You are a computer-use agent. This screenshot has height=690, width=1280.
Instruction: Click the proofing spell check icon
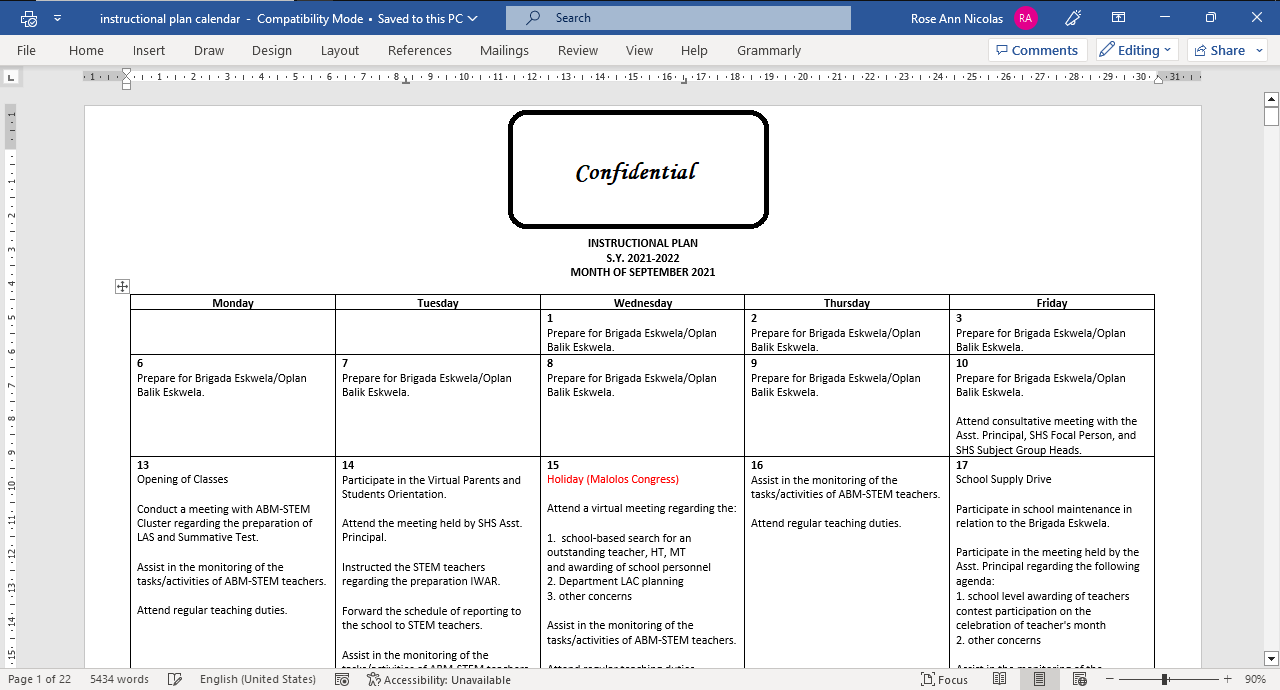176,679
